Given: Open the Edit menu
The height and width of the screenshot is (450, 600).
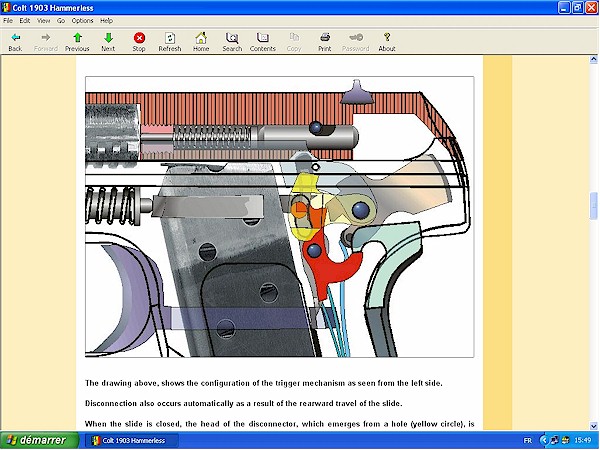Looking at the screenshot, I should point(25,21).
